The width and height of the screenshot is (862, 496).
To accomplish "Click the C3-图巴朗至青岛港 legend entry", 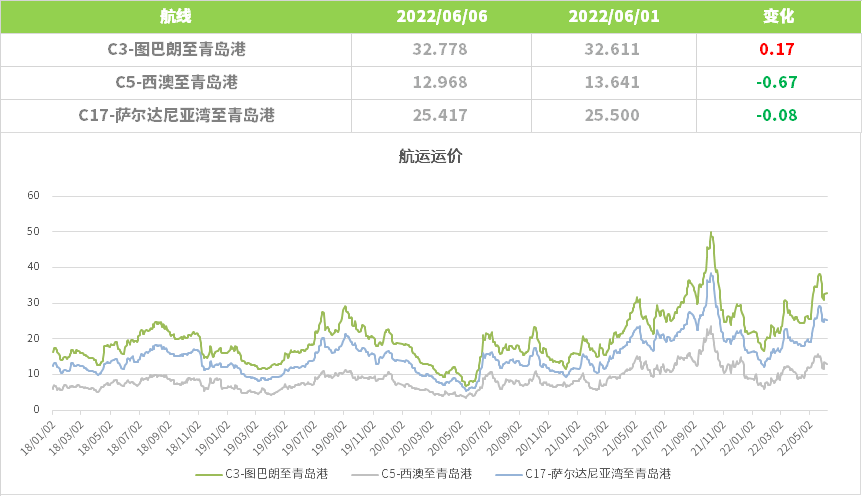I will click(x=262, y=473).
